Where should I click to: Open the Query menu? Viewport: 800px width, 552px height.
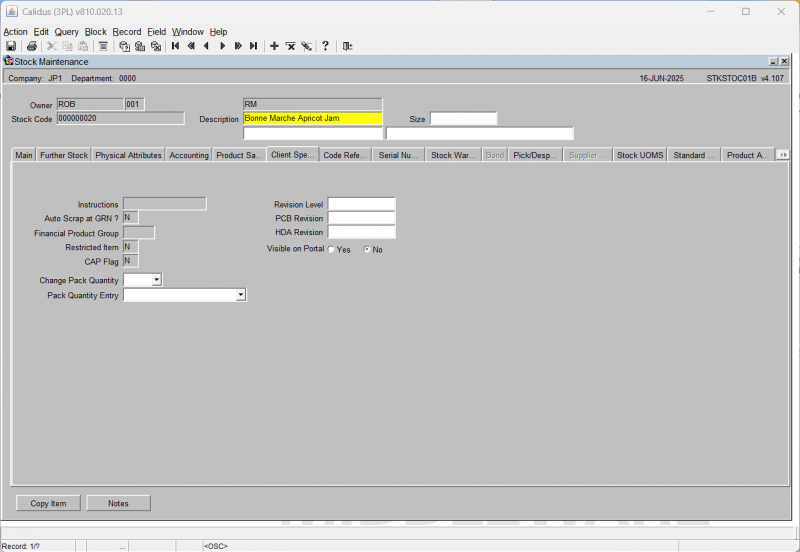pyautogui.click(x=67, y=32)
